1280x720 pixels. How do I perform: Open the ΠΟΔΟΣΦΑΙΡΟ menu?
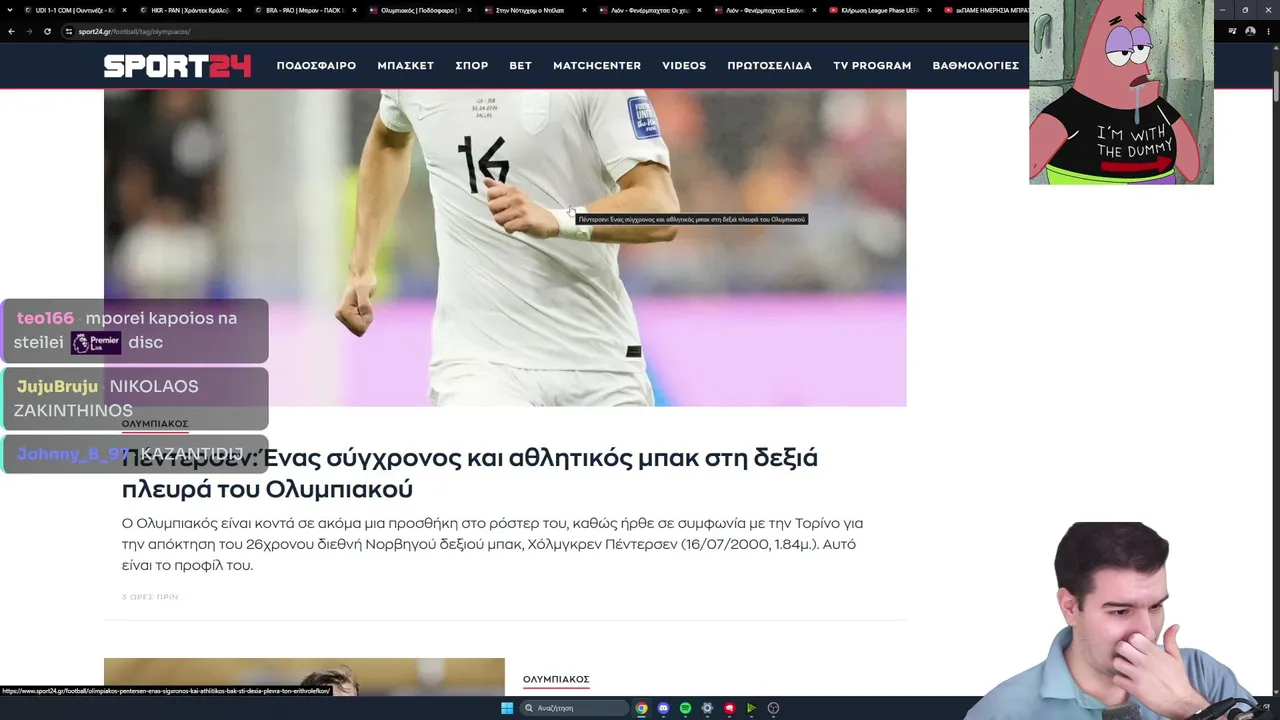tap(316, 66)
